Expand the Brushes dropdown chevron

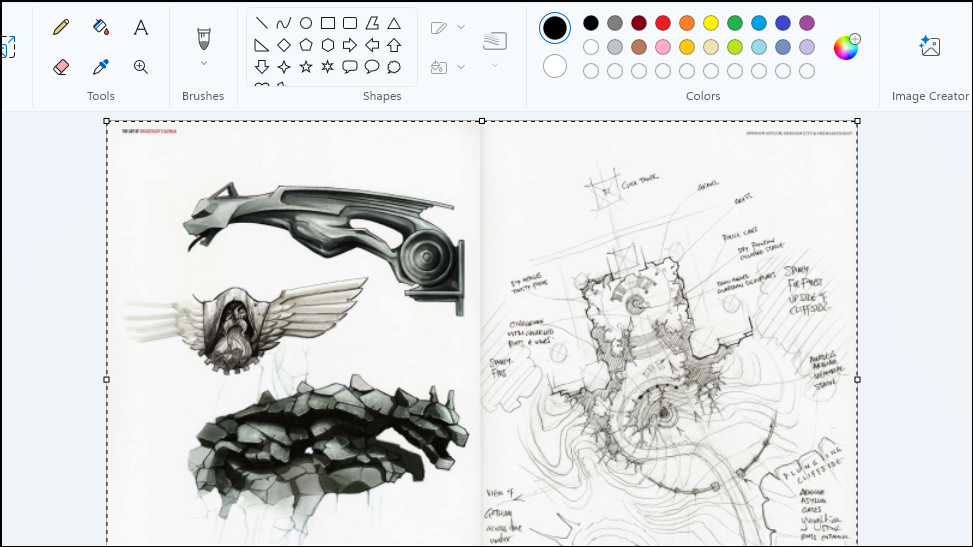coord(204,63)
